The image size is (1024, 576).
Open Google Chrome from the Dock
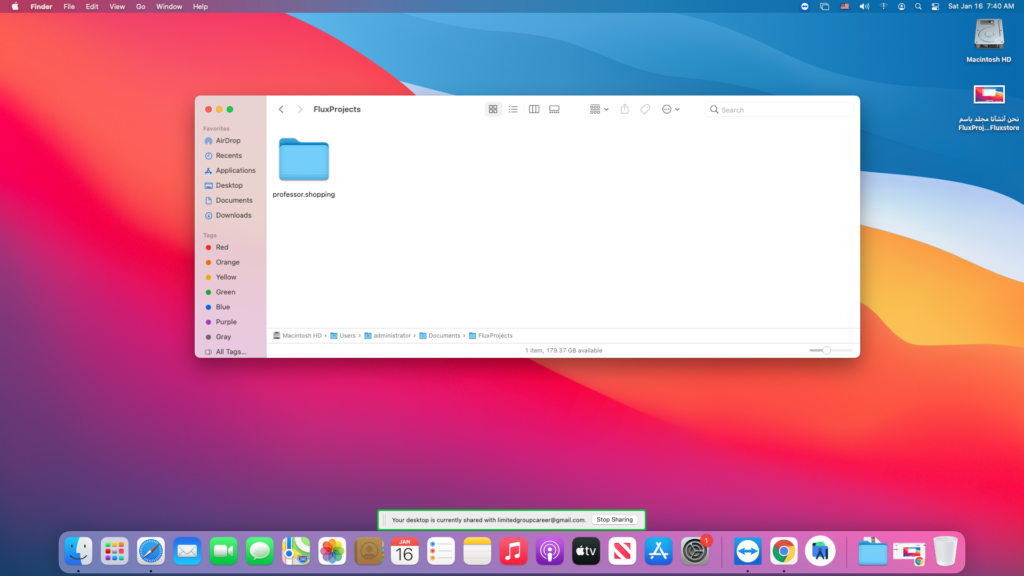(784, 552)
